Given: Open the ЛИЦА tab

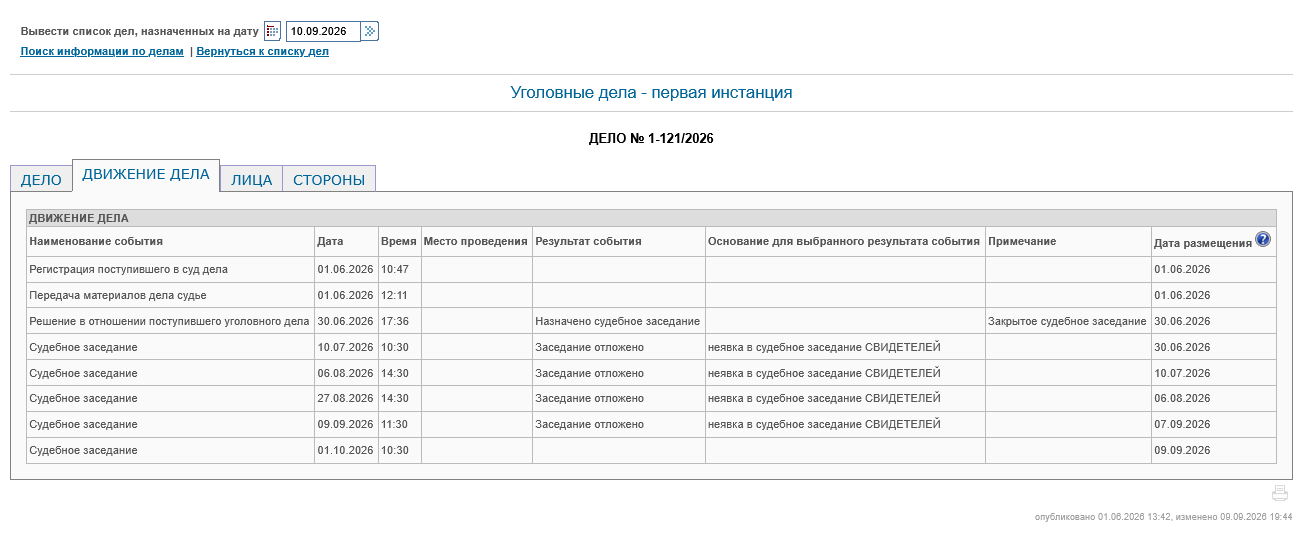Looking at the screenshot, I should coord(251,180).
